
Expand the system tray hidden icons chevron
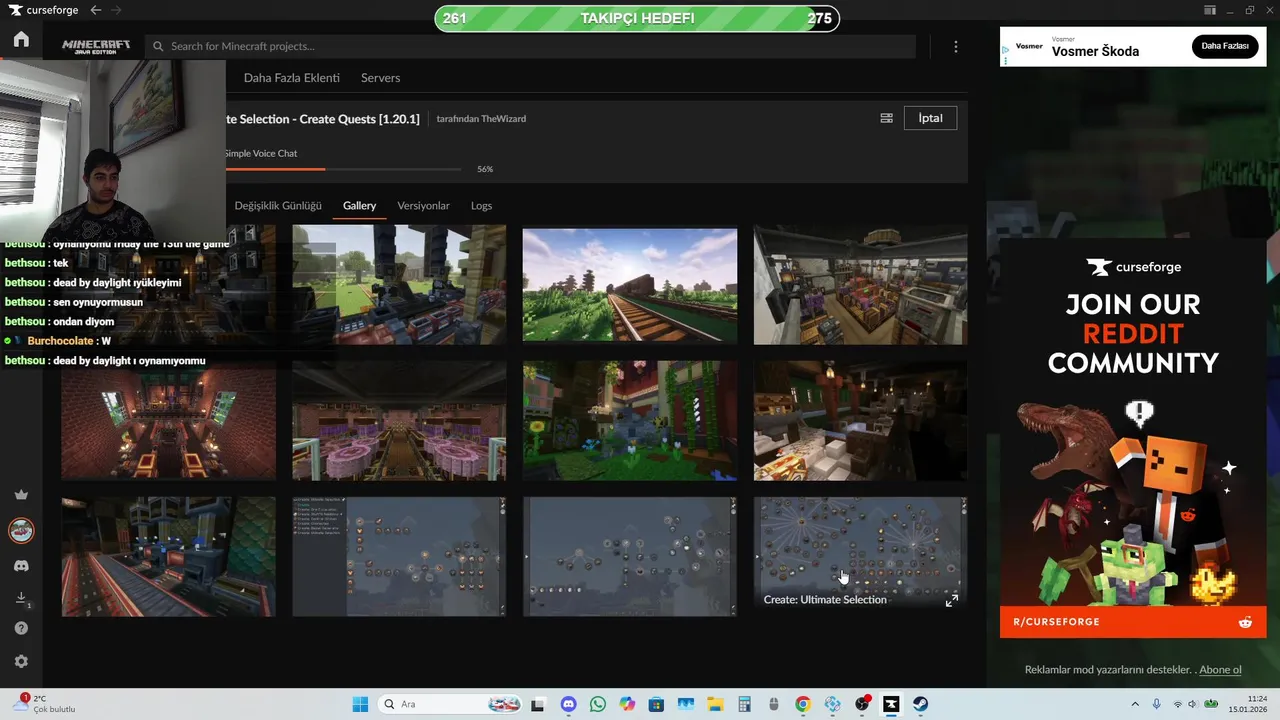point(1134,704)
